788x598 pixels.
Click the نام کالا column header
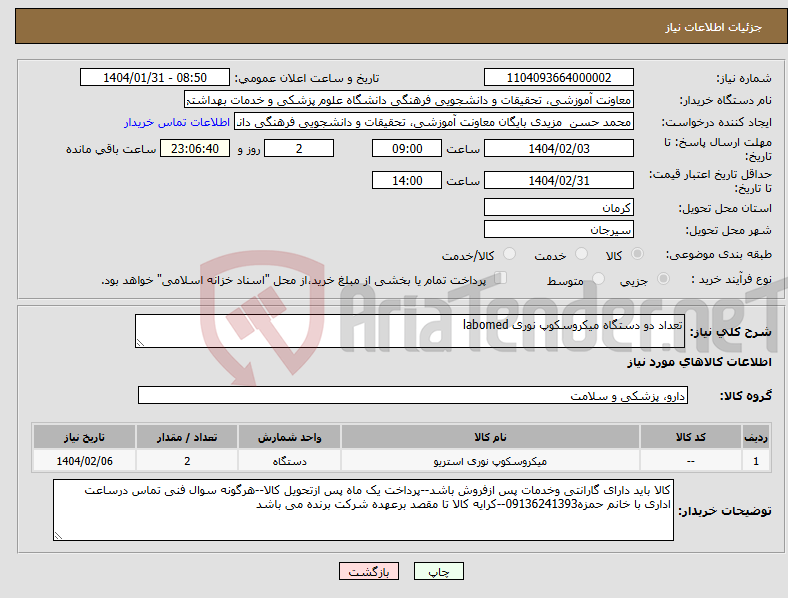tap(490, 437)
